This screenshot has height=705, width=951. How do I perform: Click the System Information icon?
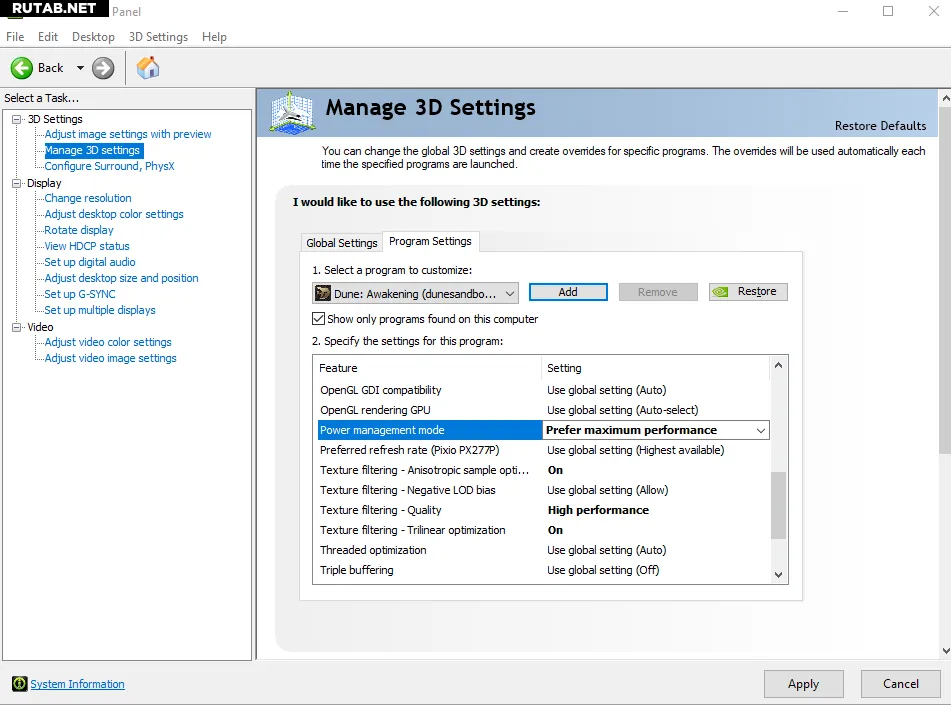pyautogui.click(x=19, y=684)
